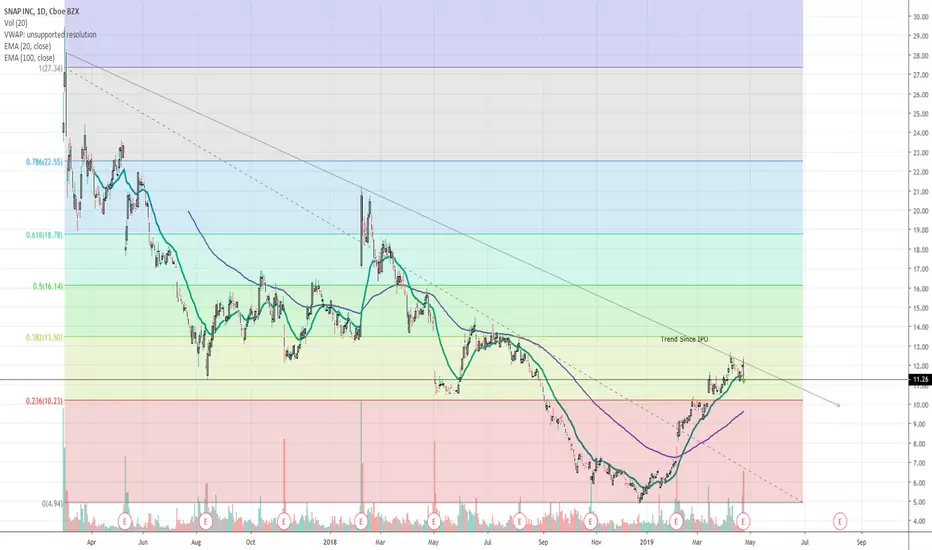Click the 30.00 price axis label
This screenshot has height=550, width=932.
pos(921,17)
